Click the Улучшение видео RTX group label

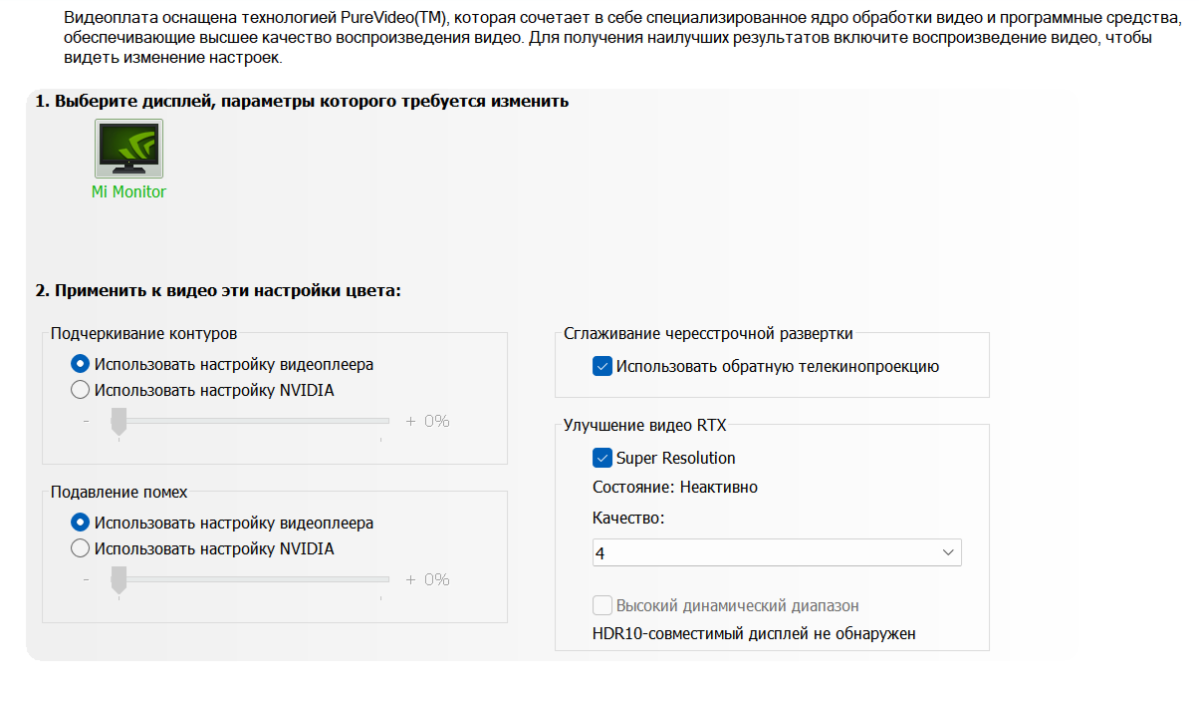coord(645,425)
